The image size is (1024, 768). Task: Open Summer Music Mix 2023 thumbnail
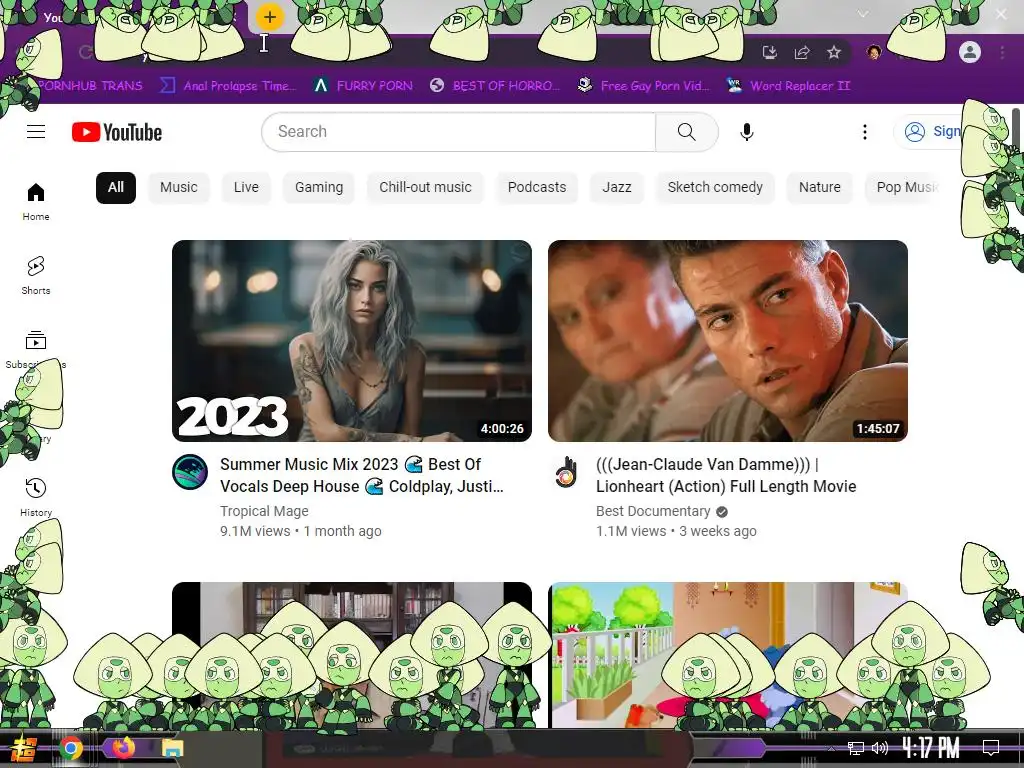click(x=352, y=341)
